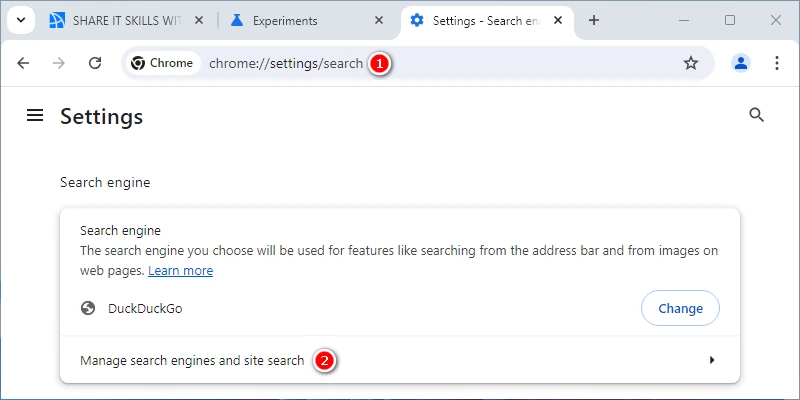
Task: Click the Settings page heading
Action: click(x=102, y=117)
